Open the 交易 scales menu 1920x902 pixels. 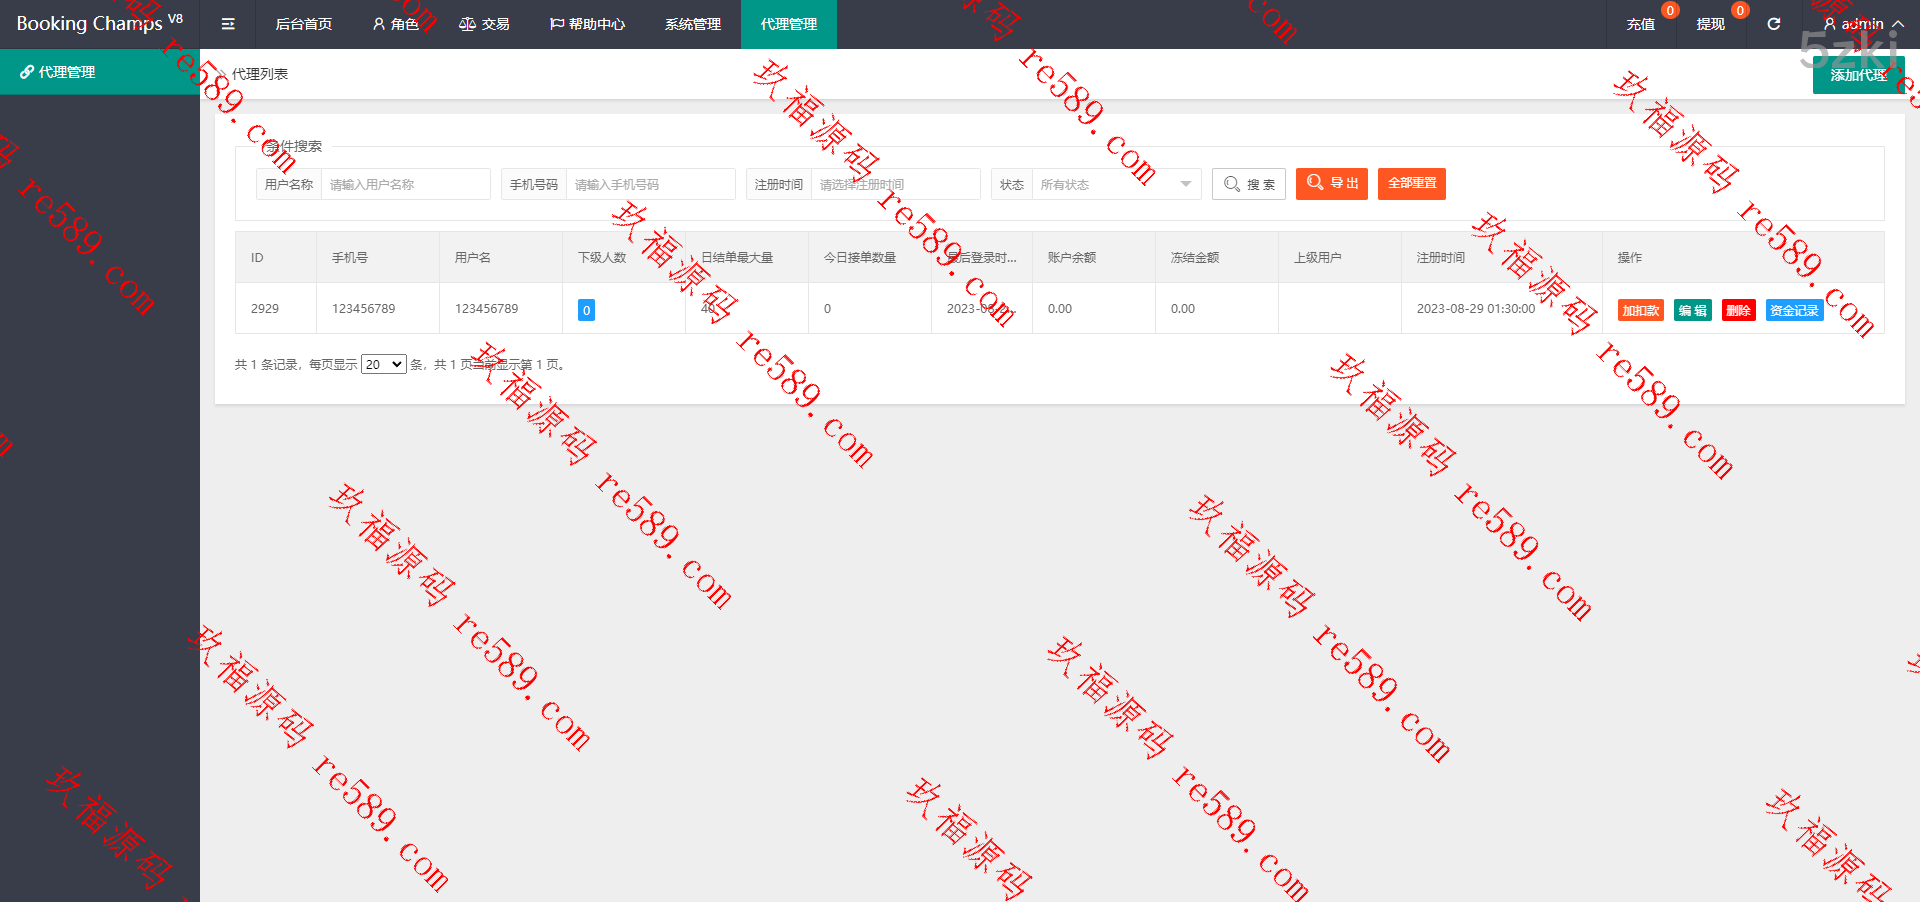(484, 24)
